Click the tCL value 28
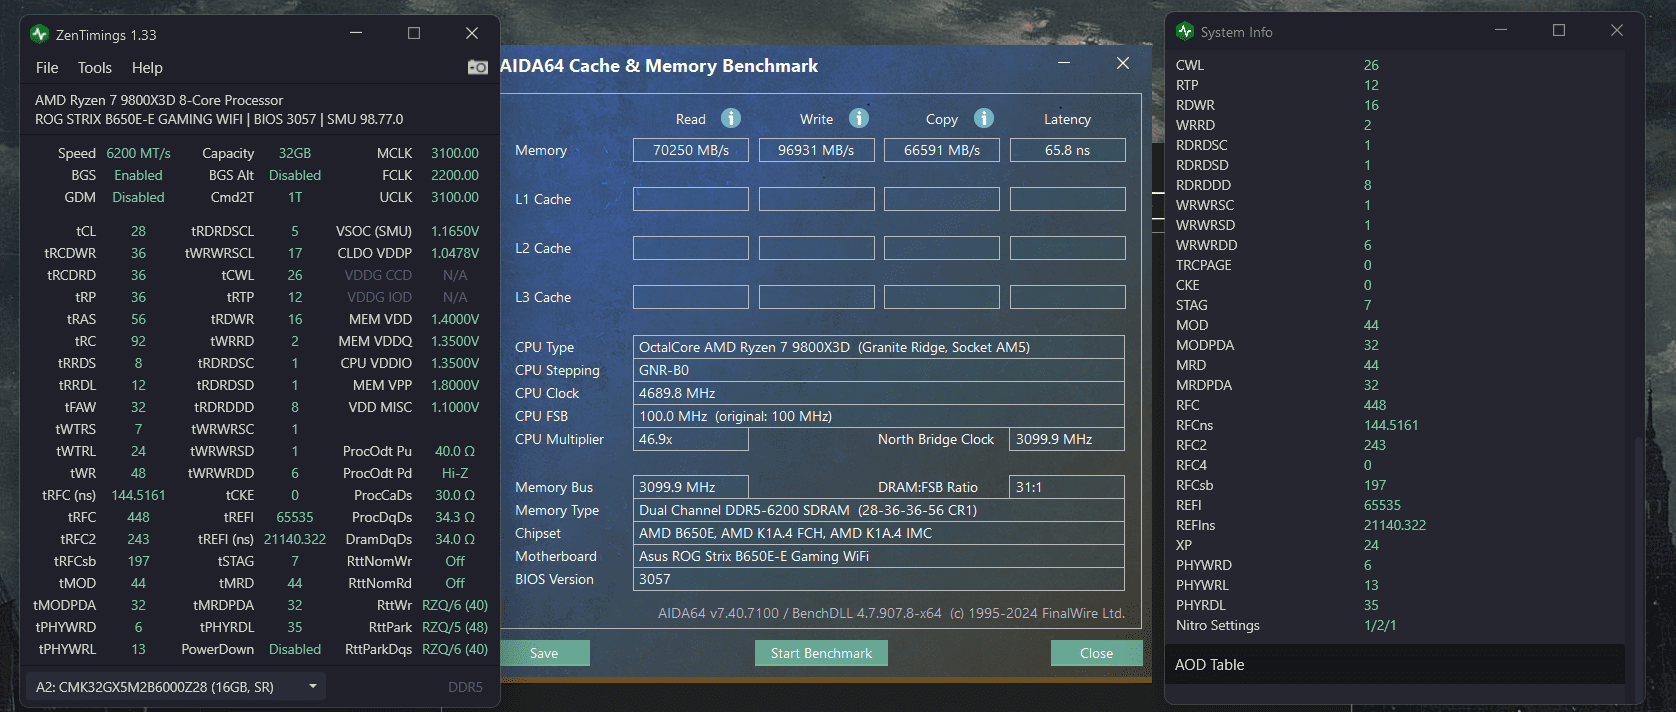 138,231
